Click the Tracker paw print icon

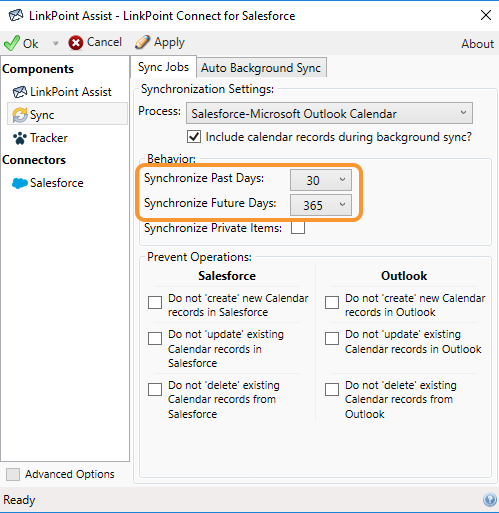tap(20, 138)
